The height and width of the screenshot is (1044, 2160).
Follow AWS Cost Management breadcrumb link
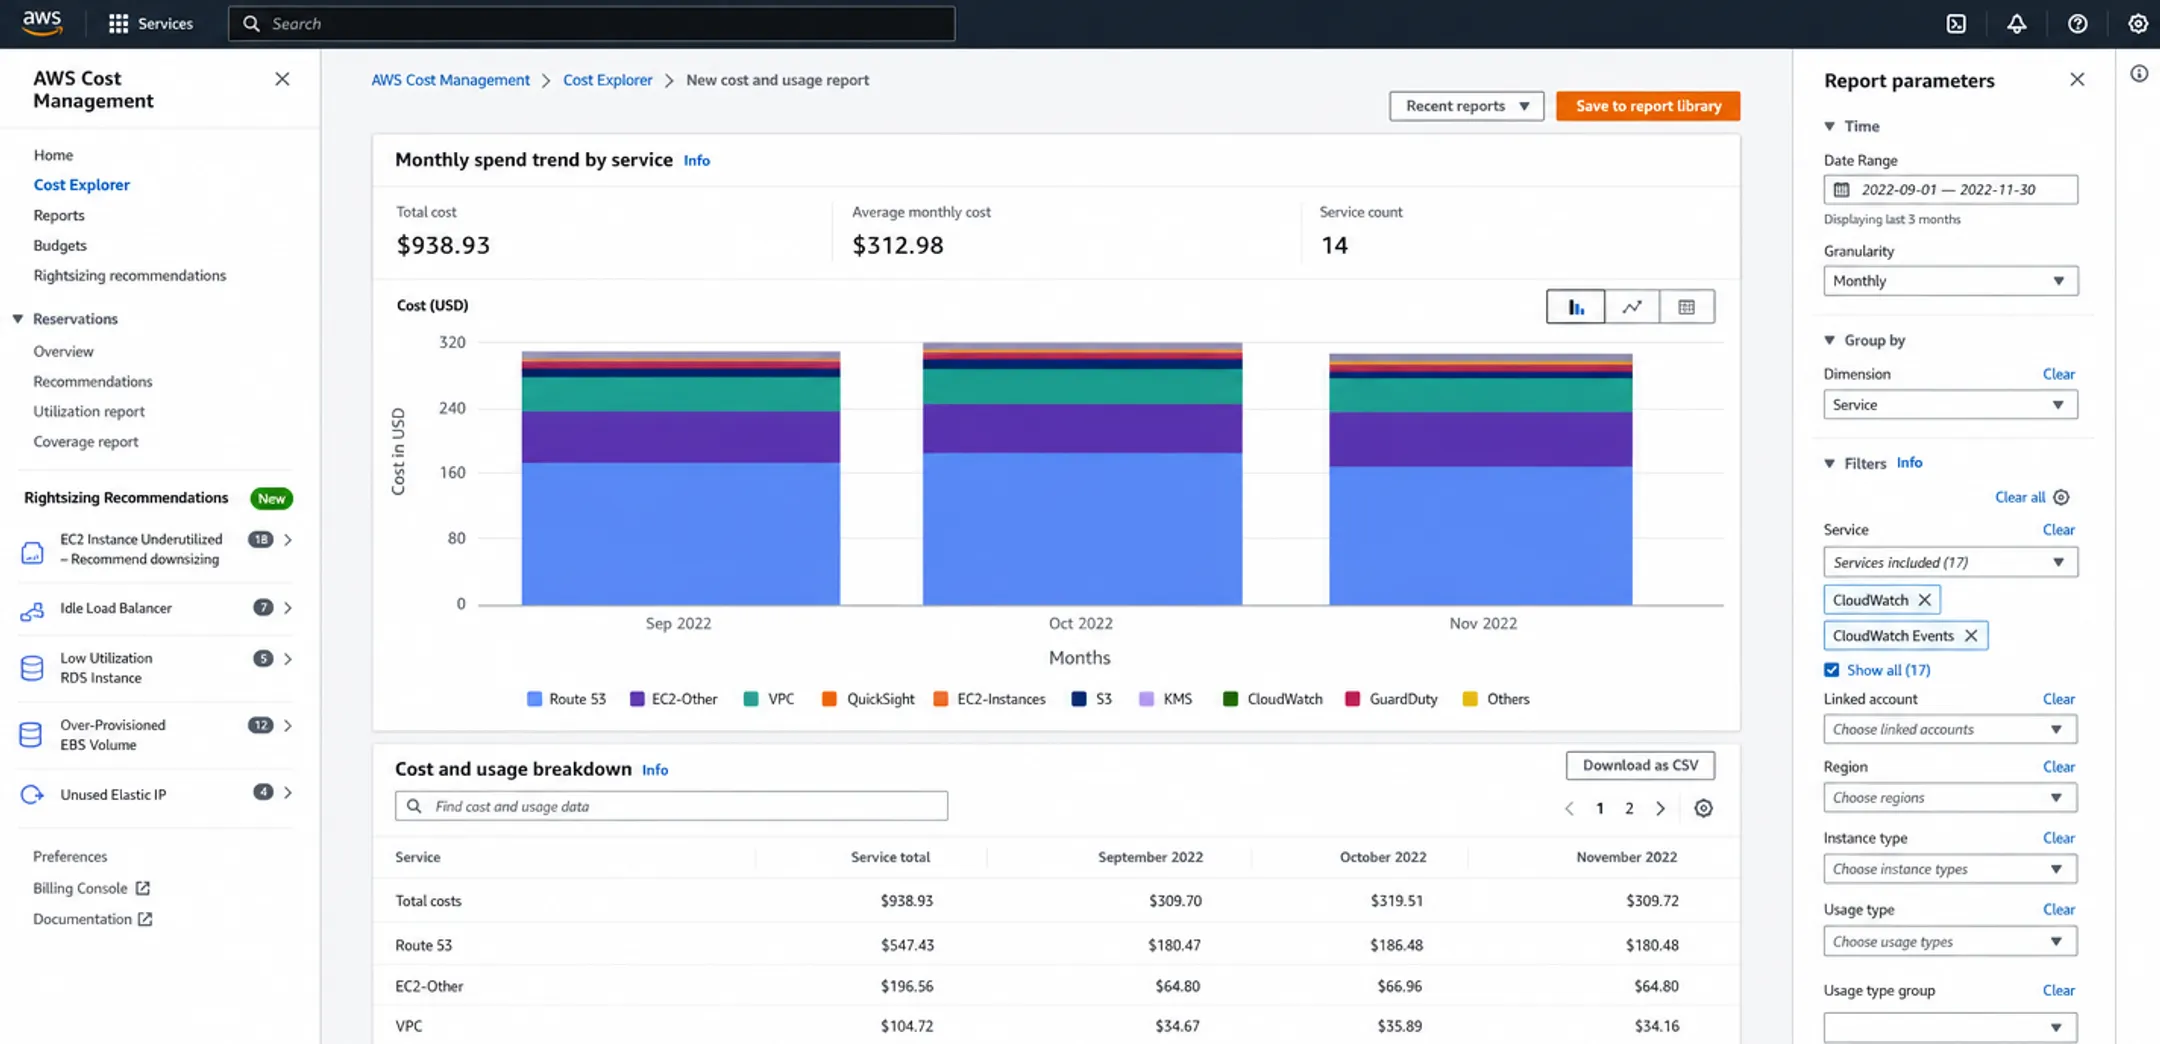(x=450, y=80)
